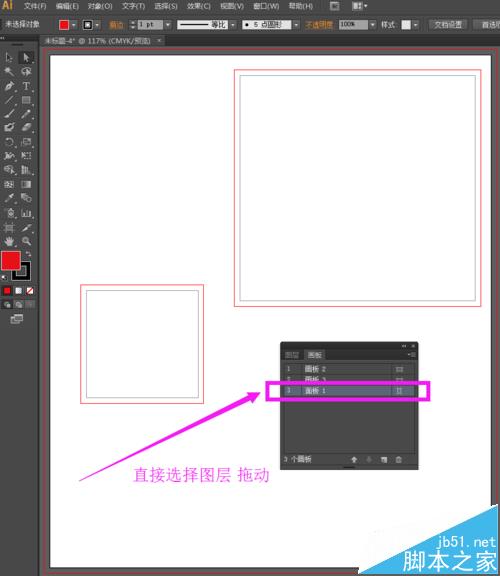500x576 pixels.
Task: Open the 视图(V) menu
Action: tap(232, 6)
